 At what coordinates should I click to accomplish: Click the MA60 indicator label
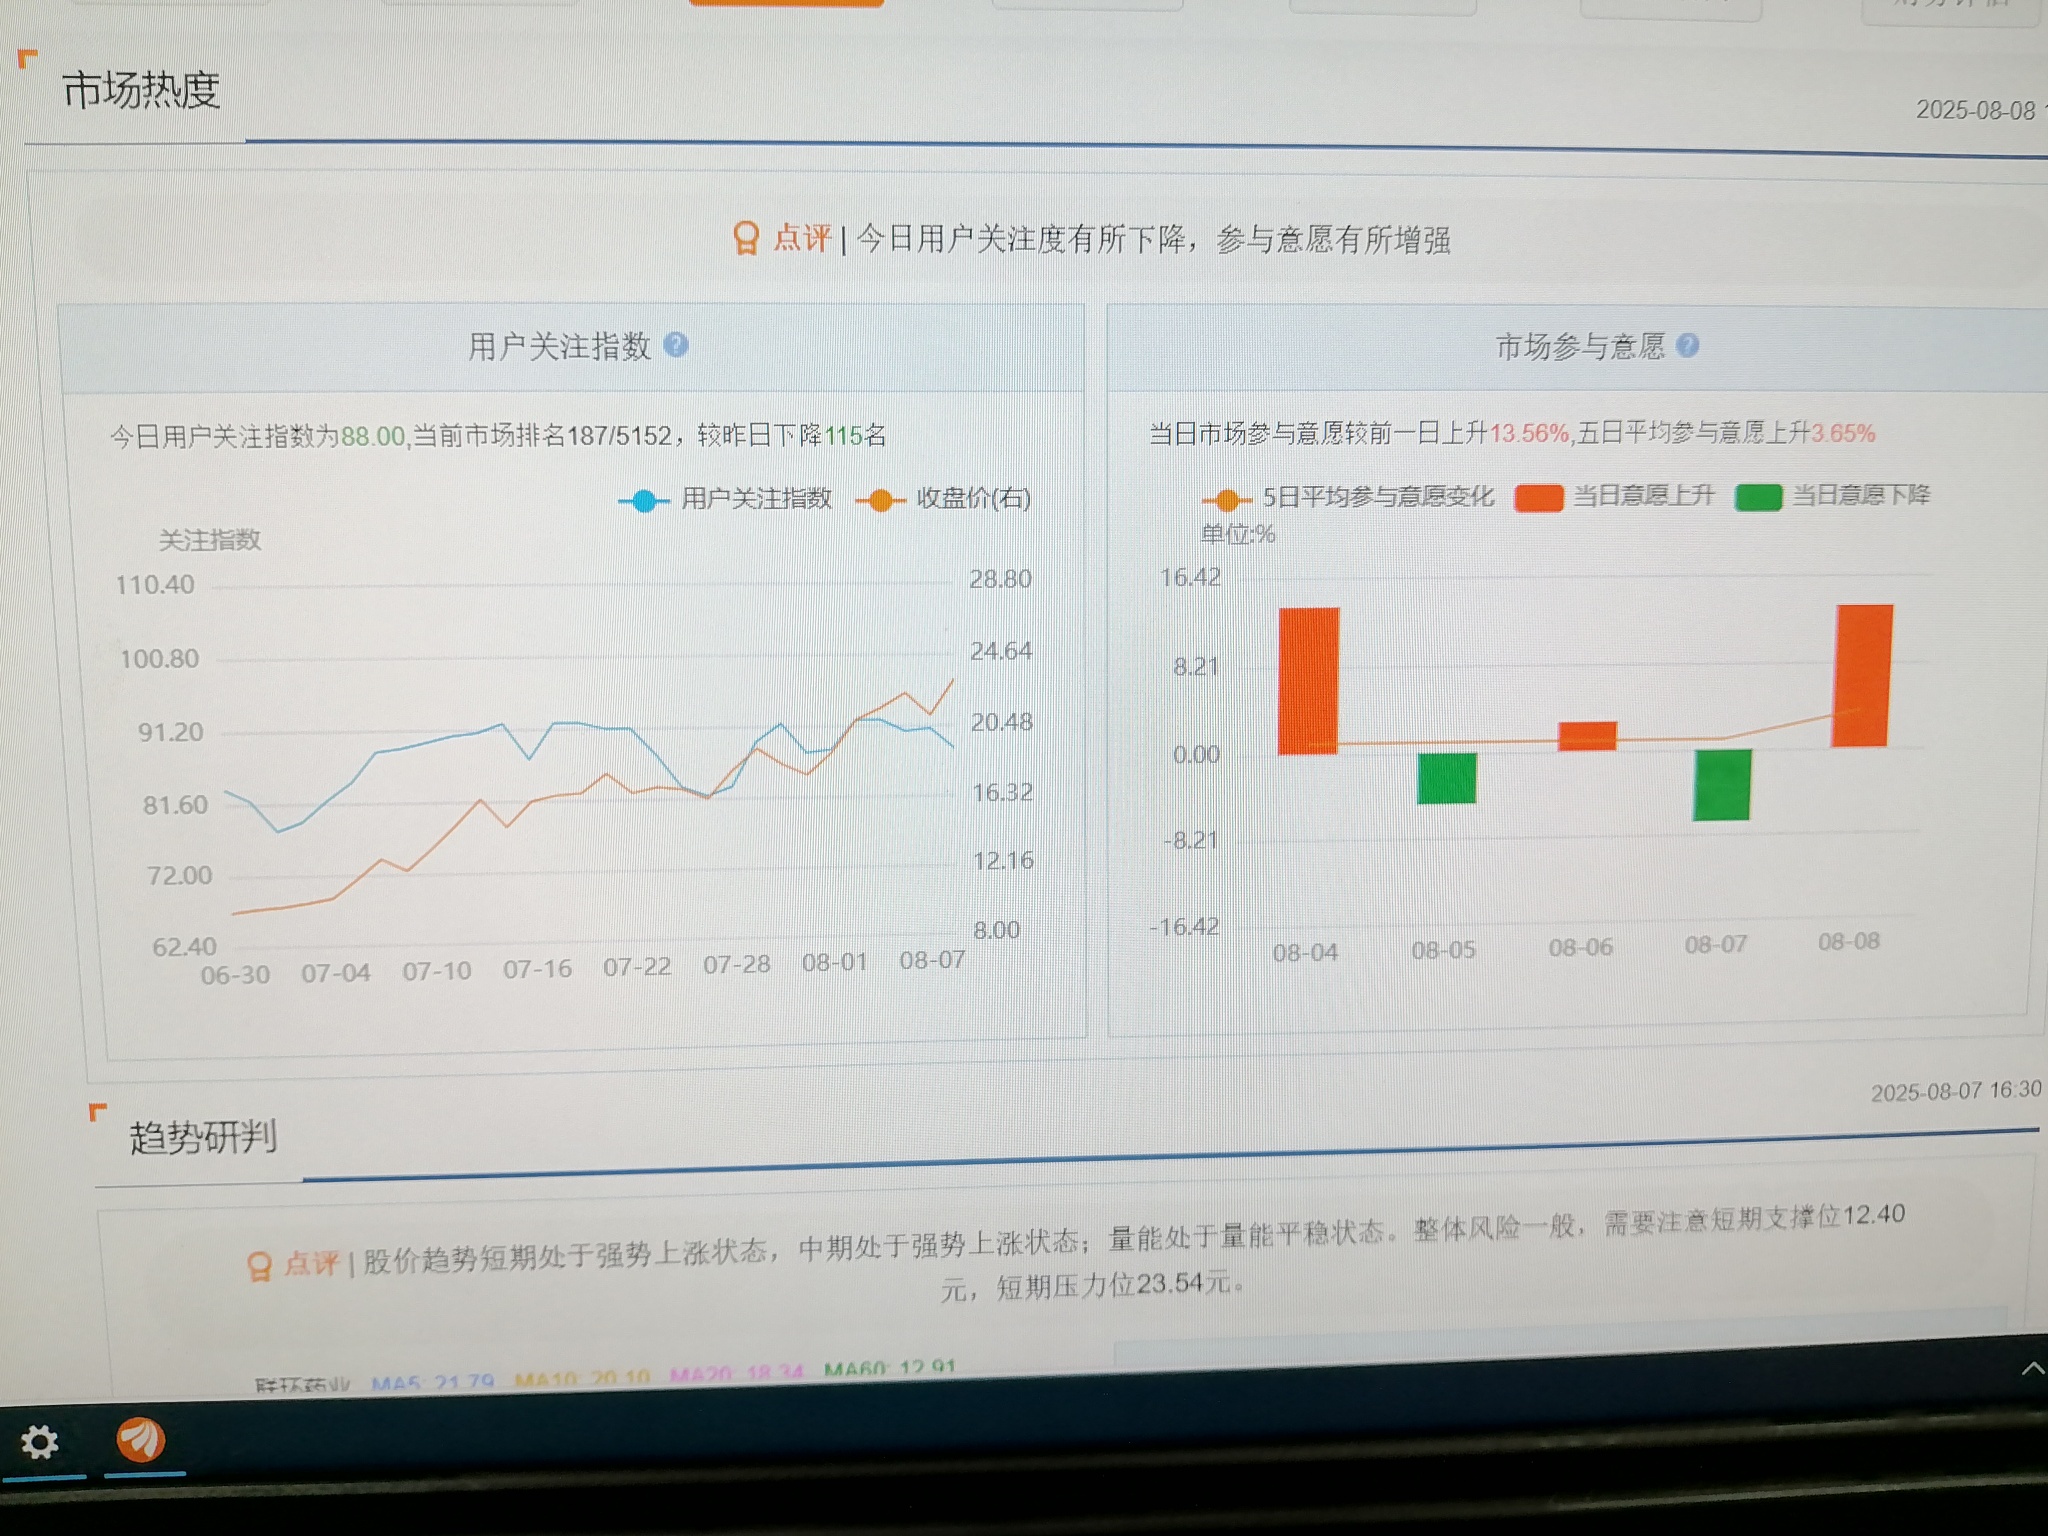[890, 1369]
